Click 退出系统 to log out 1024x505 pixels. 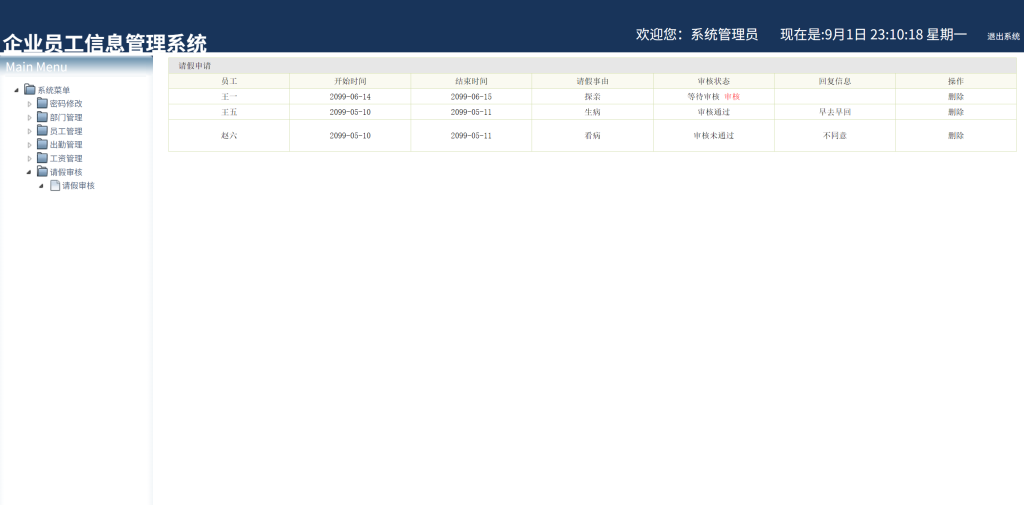click(x=1004, y=37)
